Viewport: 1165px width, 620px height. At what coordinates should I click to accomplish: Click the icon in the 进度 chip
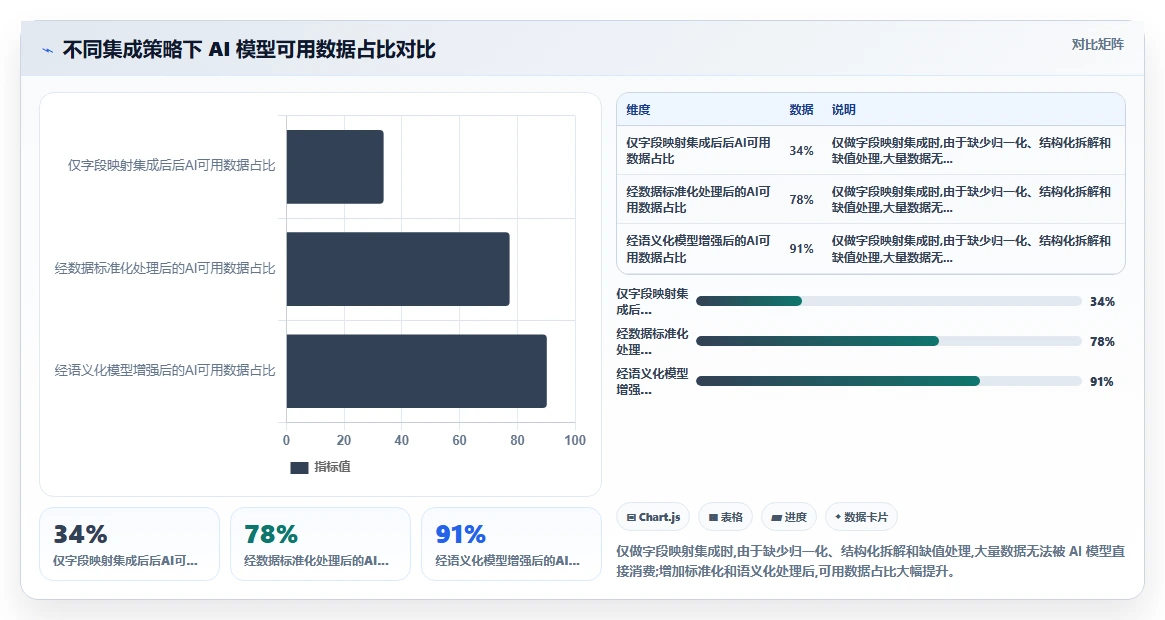[776, 517]
